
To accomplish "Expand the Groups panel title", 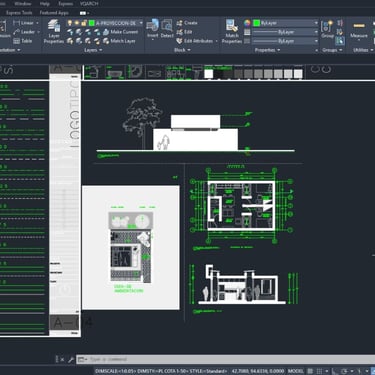I will click(x=332, y=50).
